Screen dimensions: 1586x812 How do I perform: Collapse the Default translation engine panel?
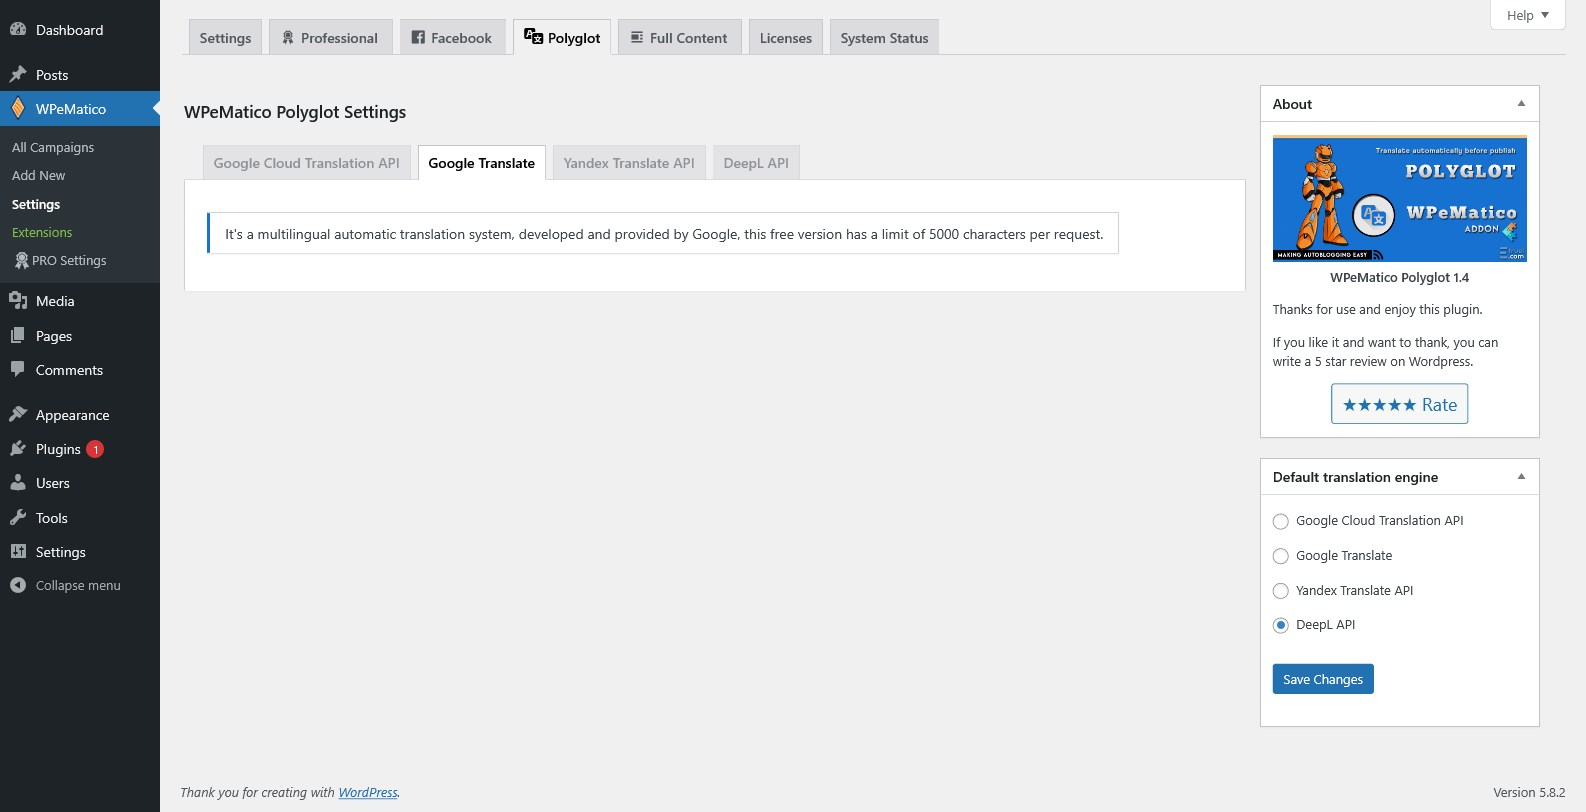click(x=1521, y=477)
